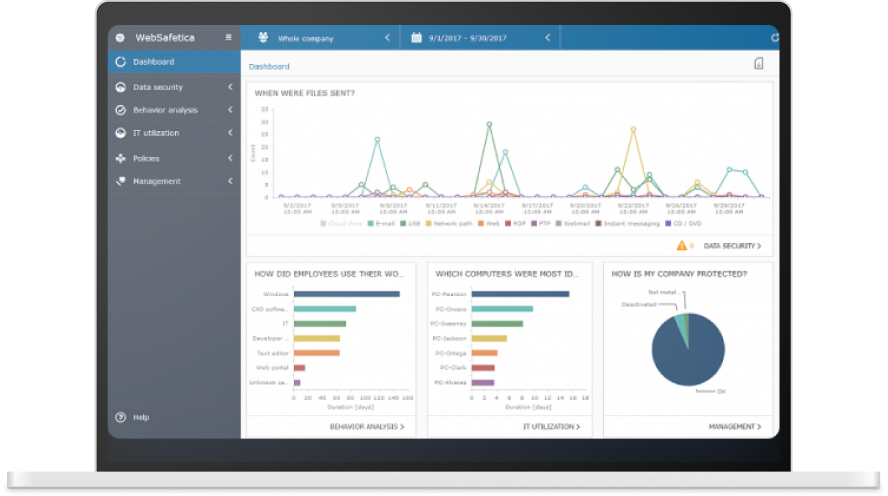
Task: Open the DATA SECURITY link
Action: tap(732, 246)
